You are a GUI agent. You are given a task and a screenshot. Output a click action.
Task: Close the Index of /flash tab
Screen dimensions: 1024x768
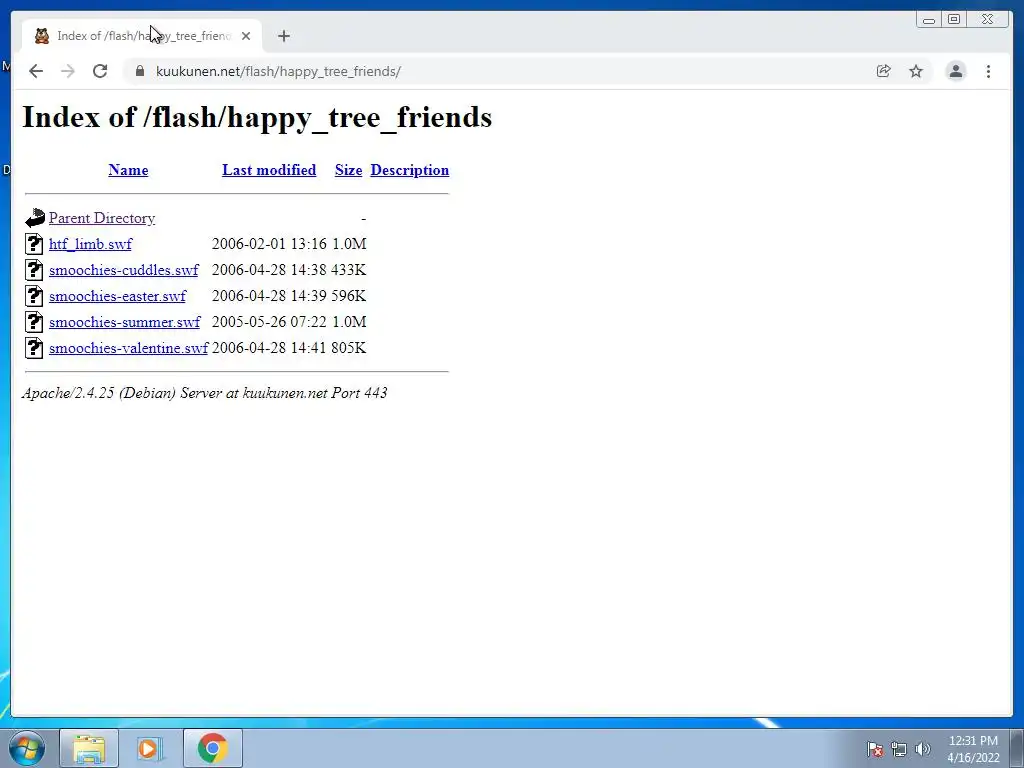(x=246, y=36)
